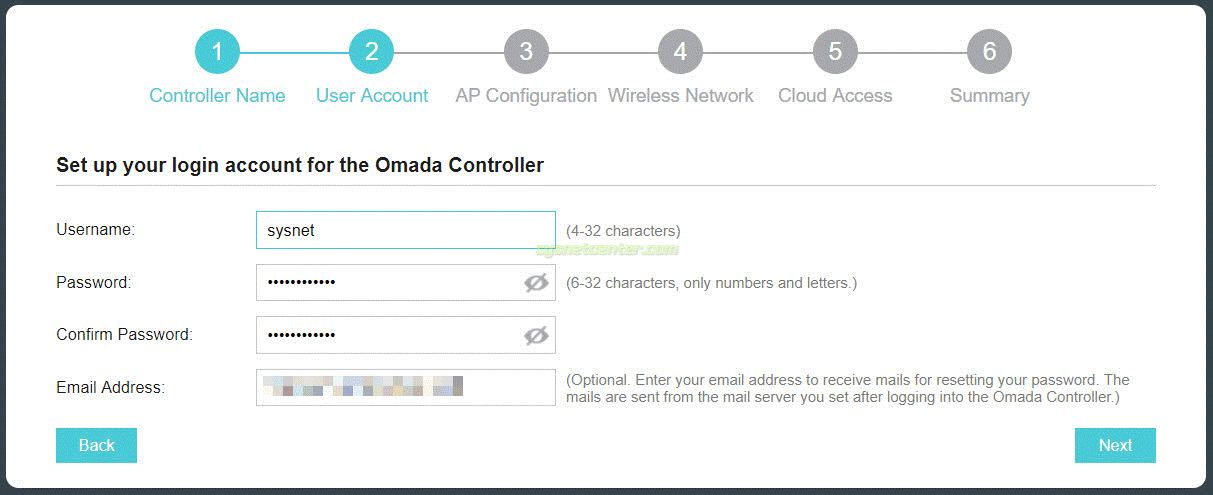This screenshot has width=1213, height=495.
Task: Click the '6-32 characters, only numbers and letters' hint
Action: pos(711,283)
